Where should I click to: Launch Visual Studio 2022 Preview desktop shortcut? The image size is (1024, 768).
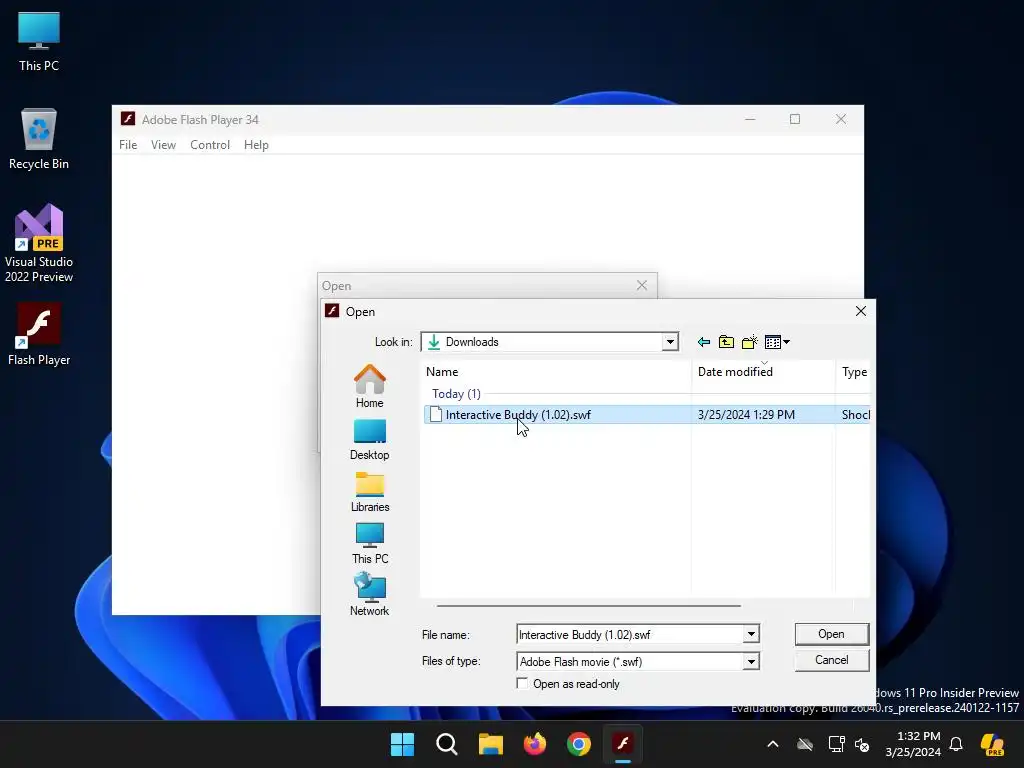click(x=39, y=244)
